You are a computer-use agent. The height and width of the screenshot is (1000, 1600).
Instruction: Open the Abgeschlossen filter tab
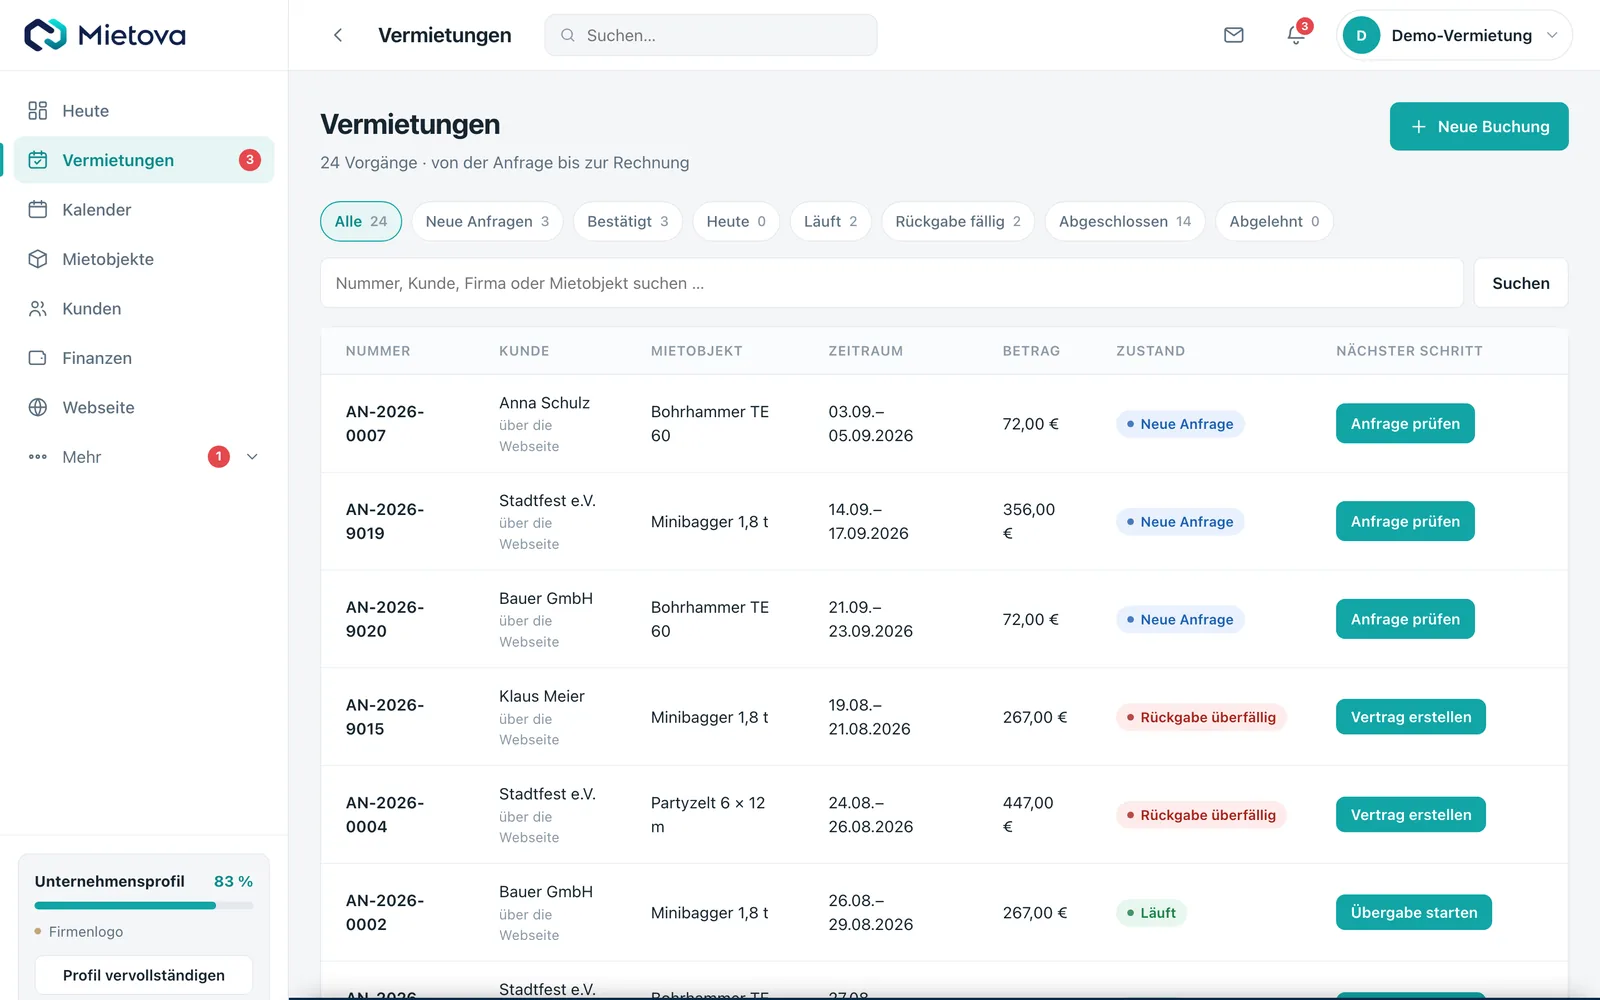(1125, 222)
